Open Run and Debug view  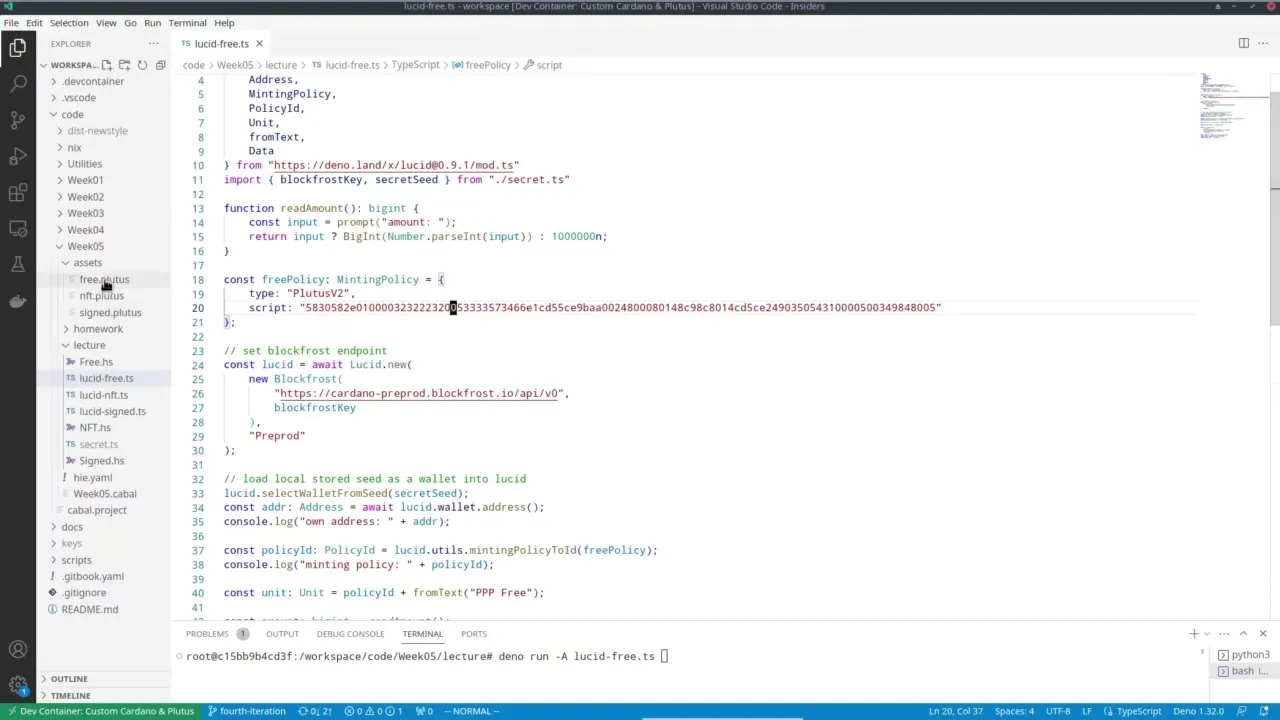(18, 156)
